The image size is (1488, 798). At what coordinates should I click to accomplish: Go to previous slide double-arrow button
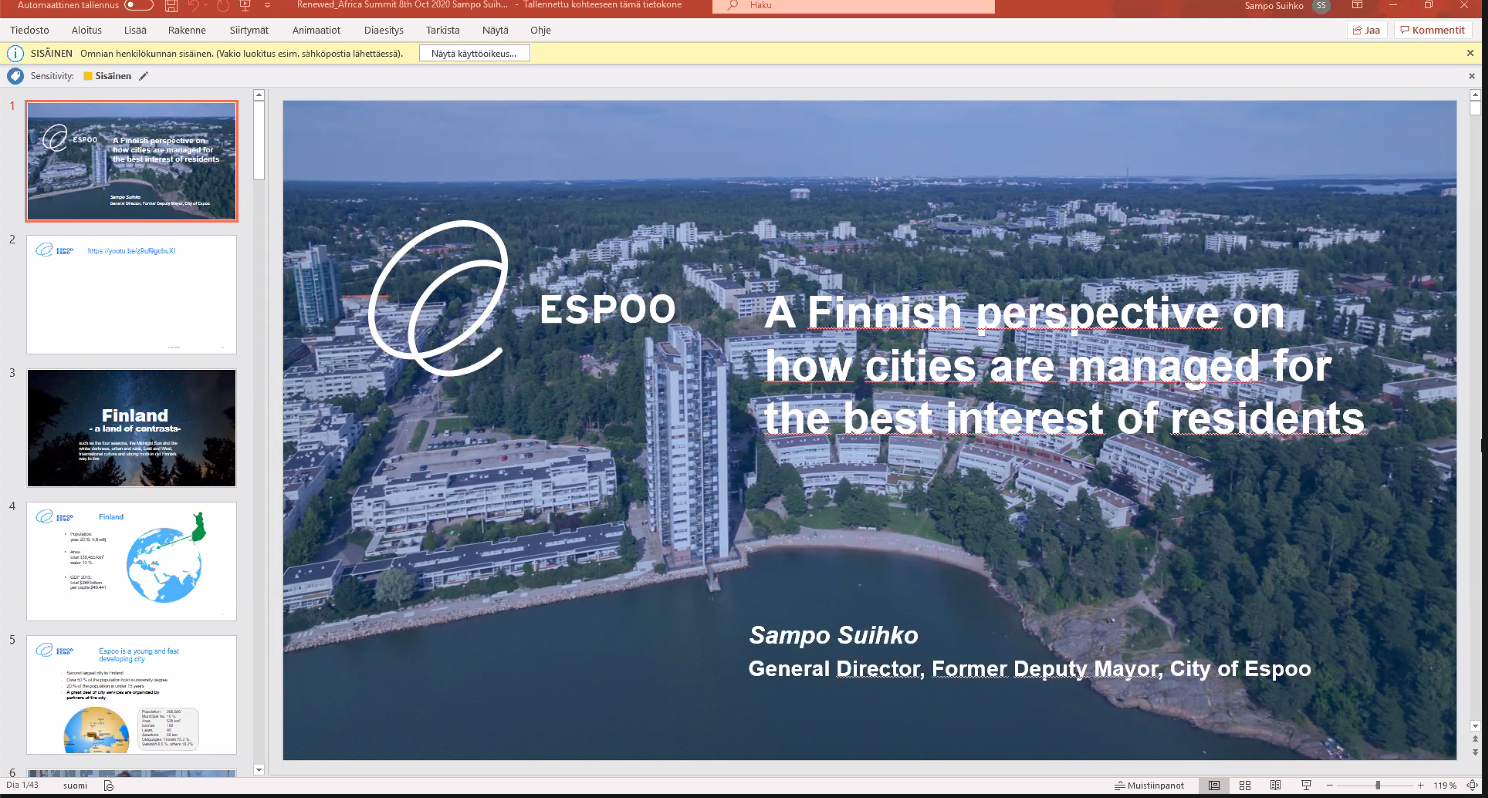(1475, 740)
